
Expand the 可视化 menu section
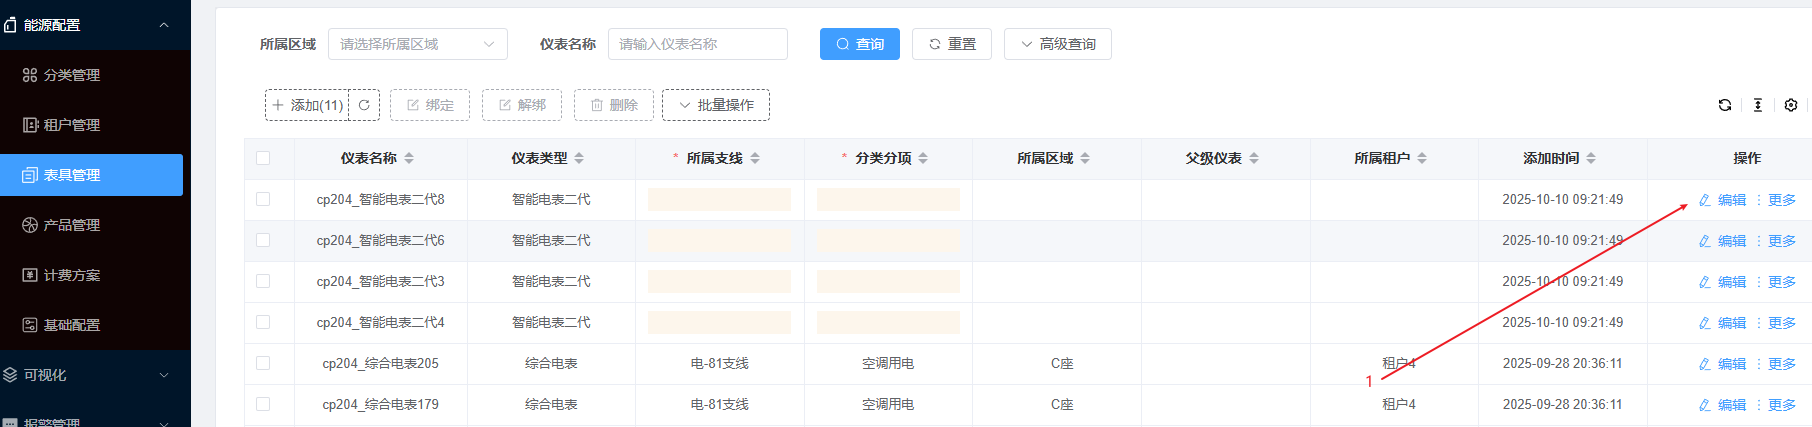coord(95,375)
